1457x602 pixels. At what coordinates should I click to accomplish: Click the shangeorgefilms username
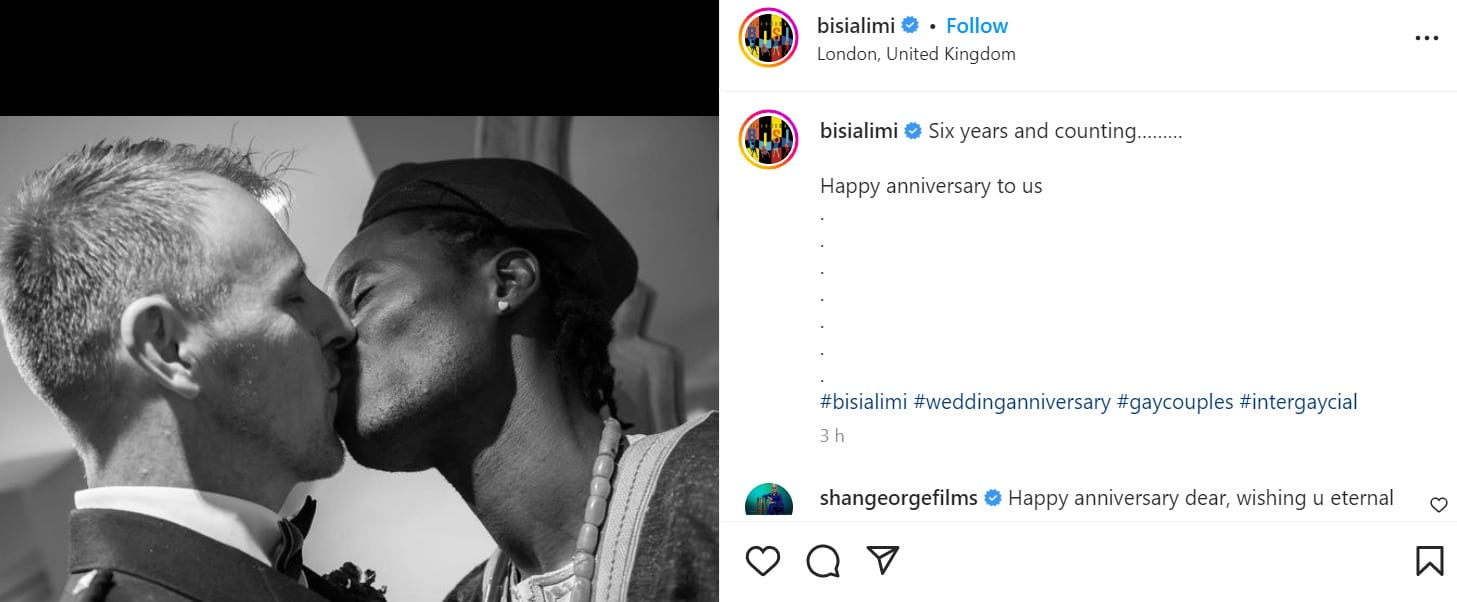[x=898, y=498]
